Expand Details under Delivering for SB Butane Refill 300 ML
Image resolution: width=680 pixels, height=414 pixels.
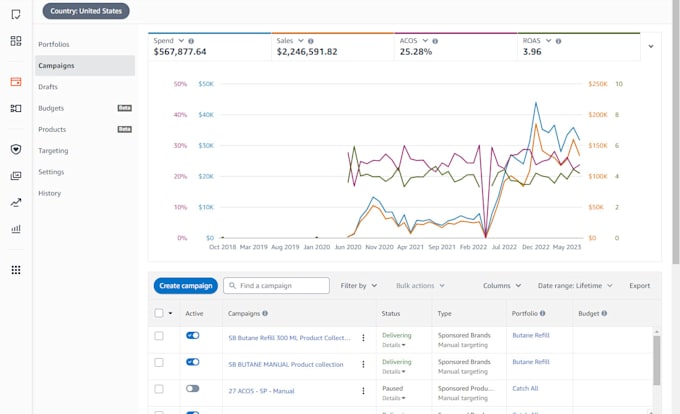point(394,346)
